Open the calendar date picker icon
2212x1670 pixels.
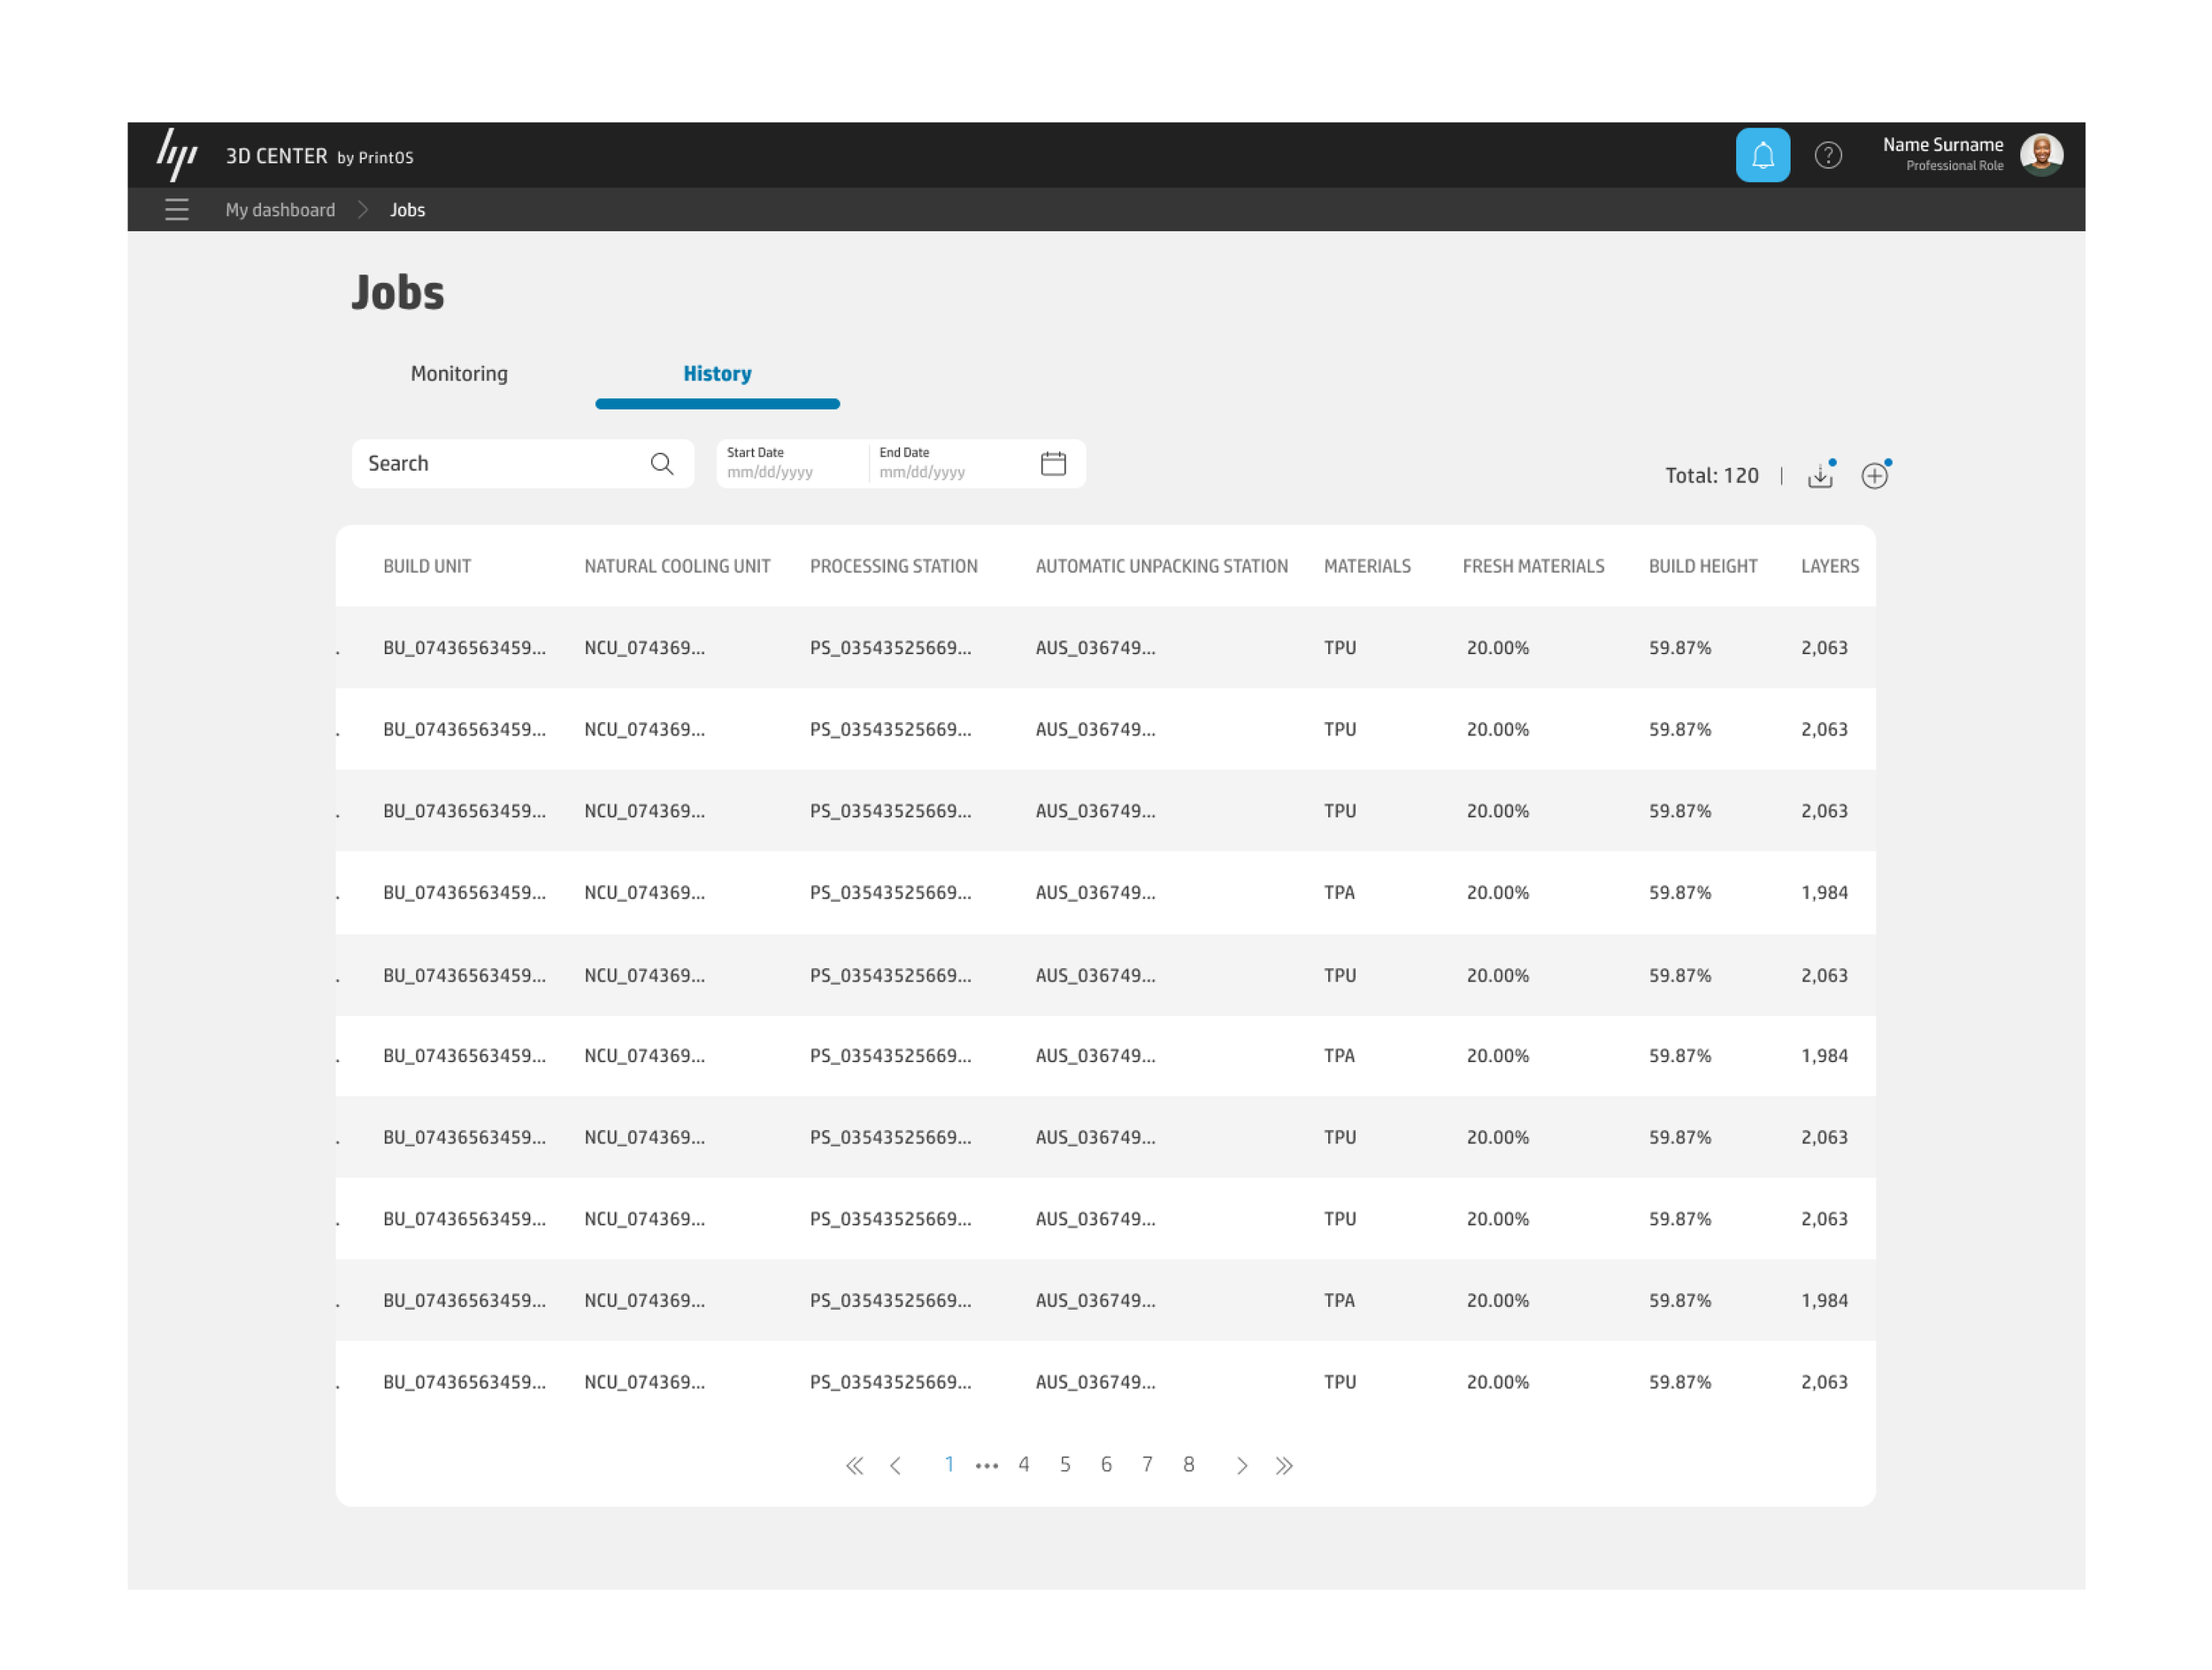point(1053,464)
